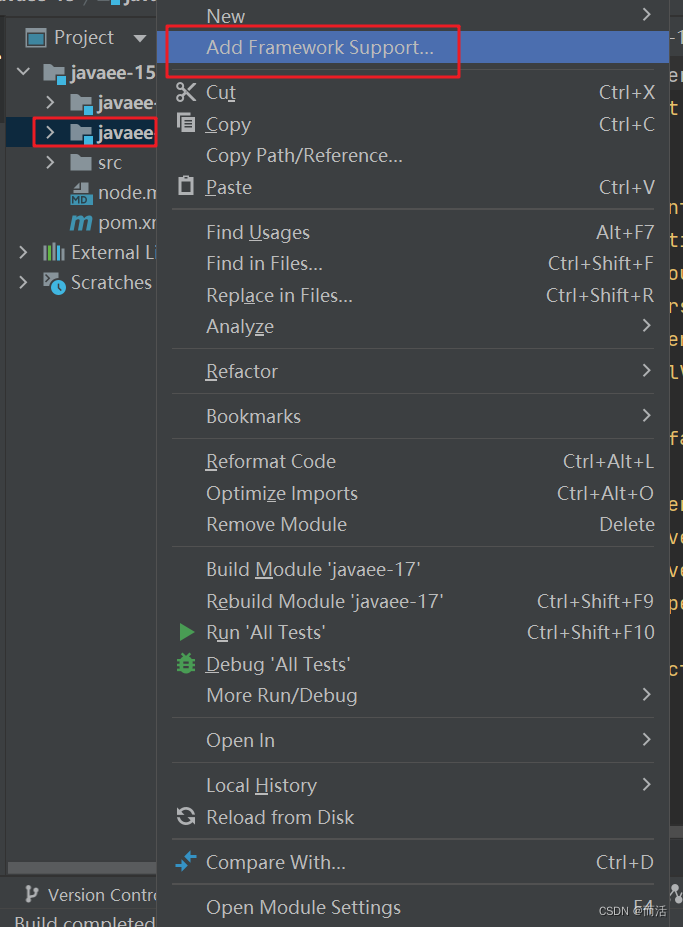Select the javaee-15 root tree row label
Screen dimensions: 683x927
click(112, 73)
